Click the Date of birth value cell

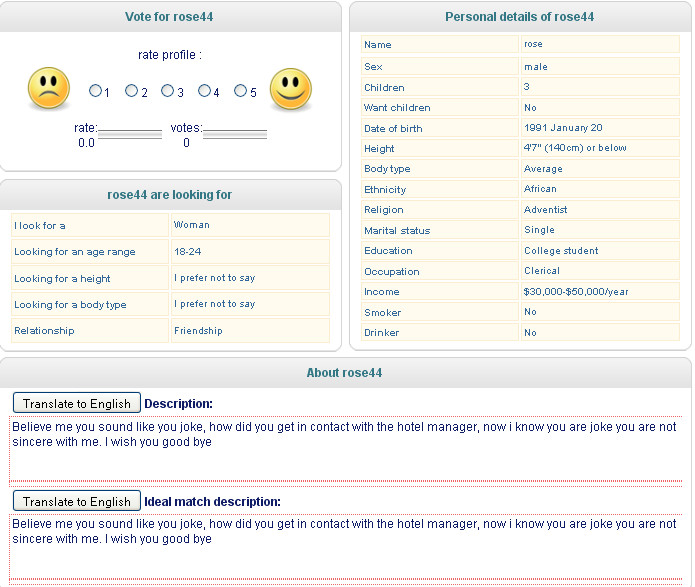click(x=598, y=128)
